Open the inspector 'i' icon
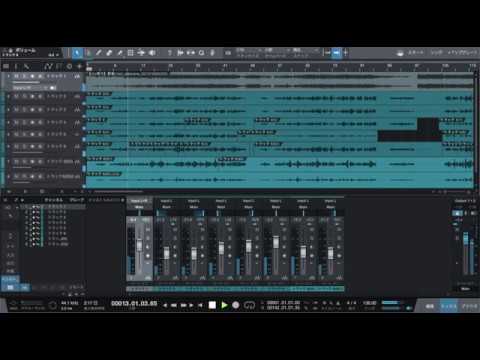The image size is (480, 360). tap(16, 67)
